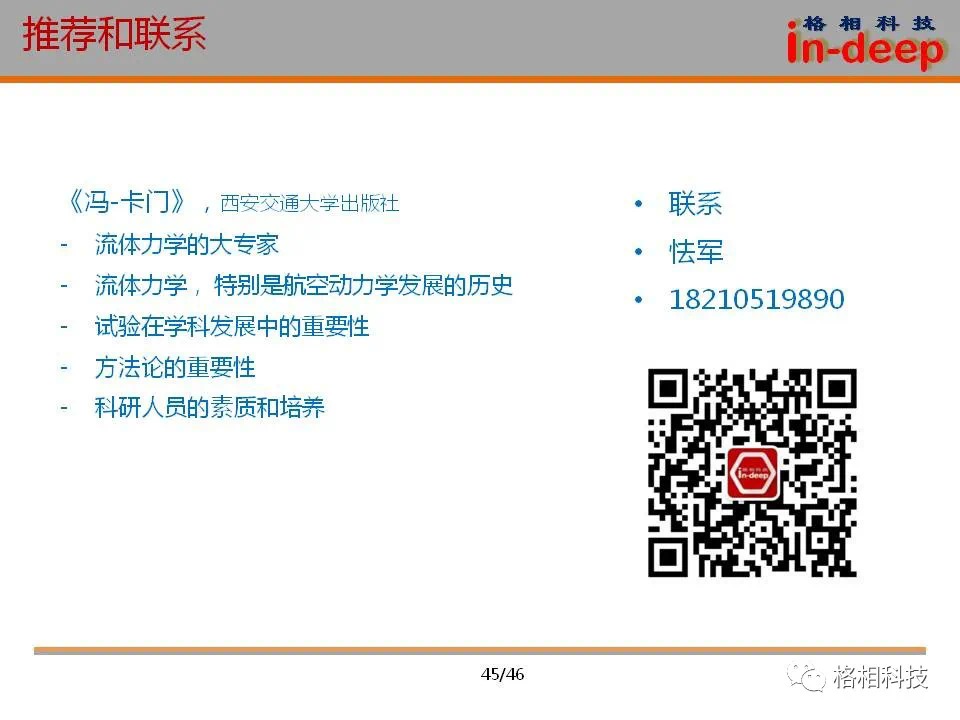This screenshot has height=720, width=960.
Task: Select the line 试验在学科发展中的重要性
Action: (232, 326)
